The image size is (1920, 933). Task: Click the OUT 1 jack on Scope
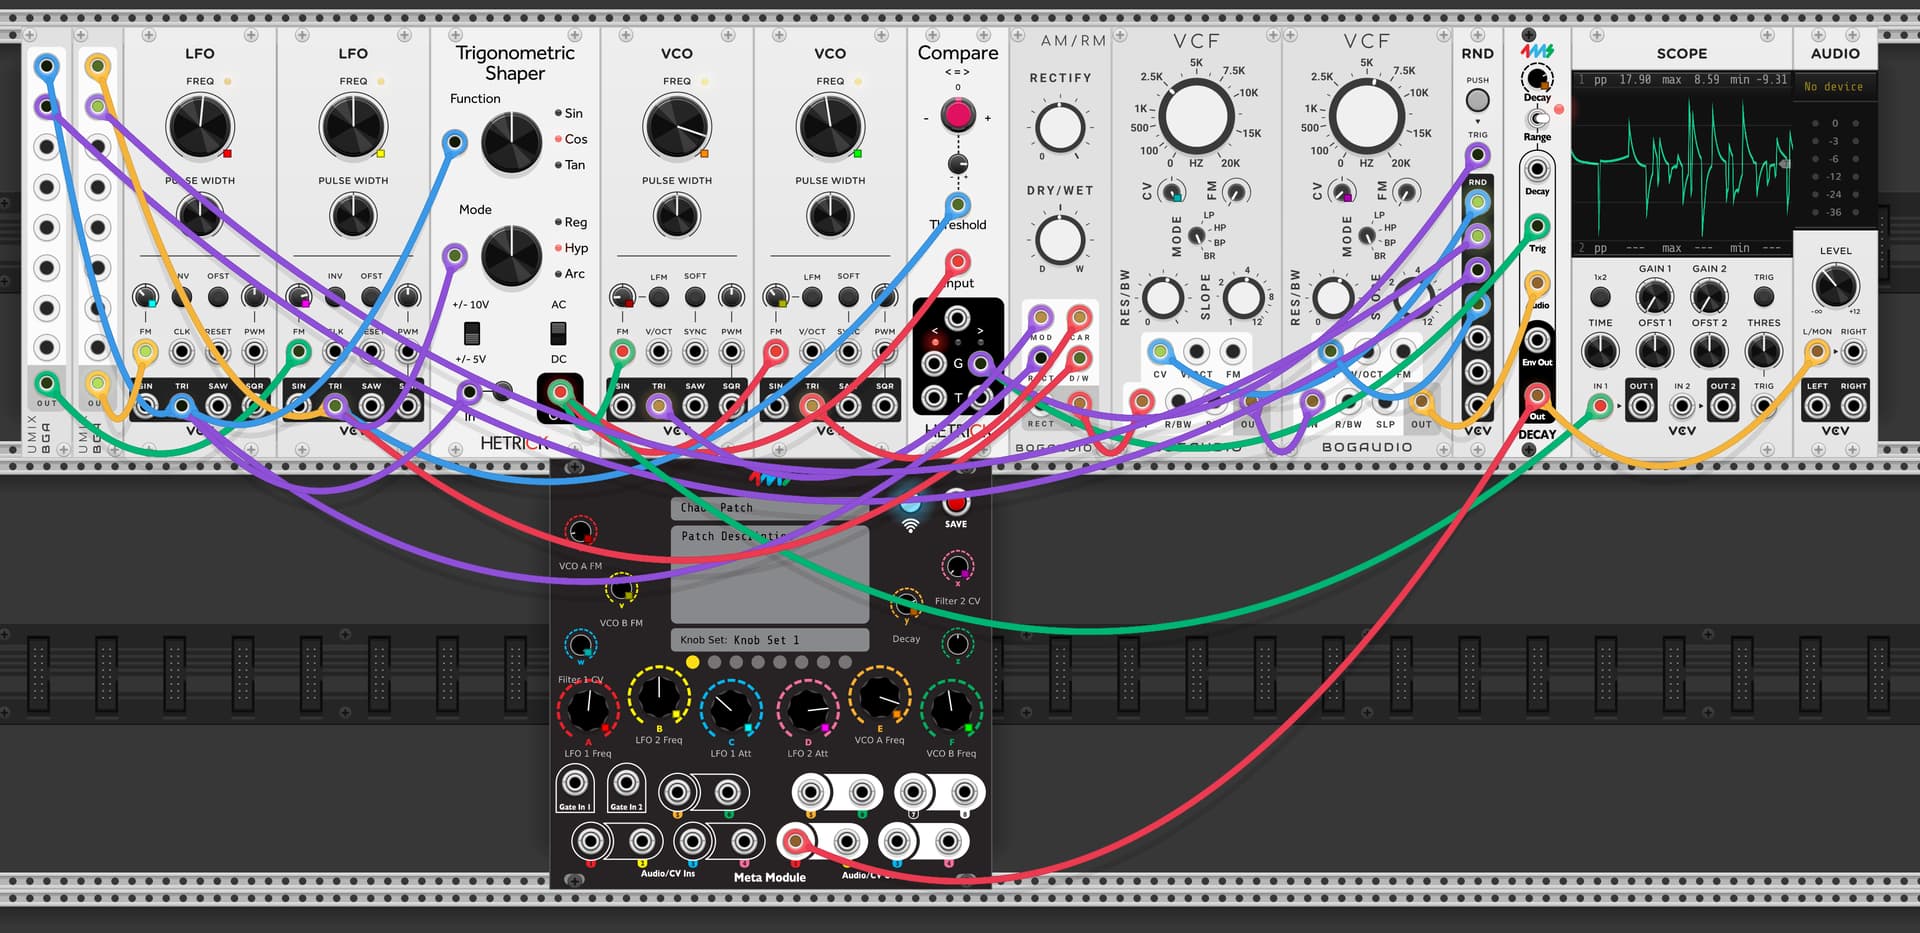(1641, 406)
